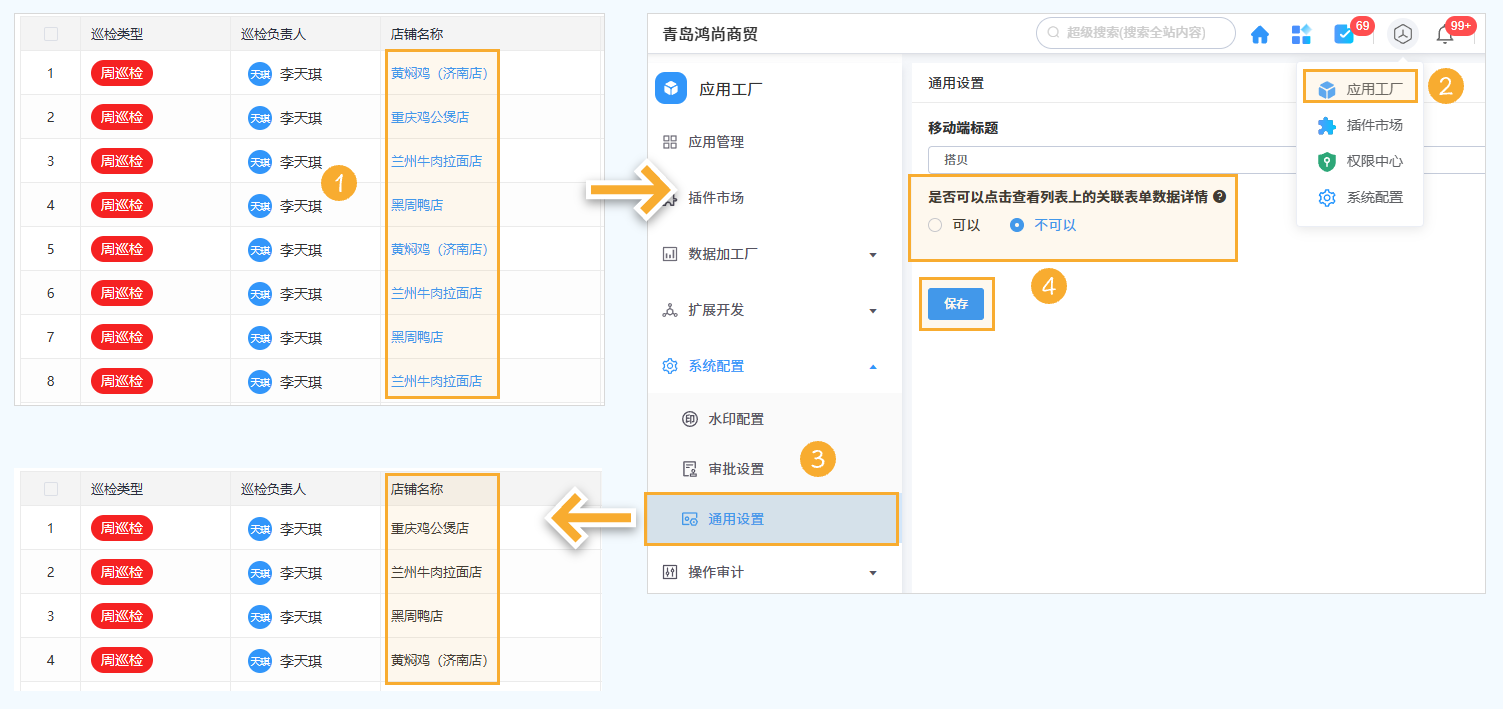1503x709 pixels.
Task: Click the home icon in the top bar
Action: pyautogui.click(x=1260, y=33)
